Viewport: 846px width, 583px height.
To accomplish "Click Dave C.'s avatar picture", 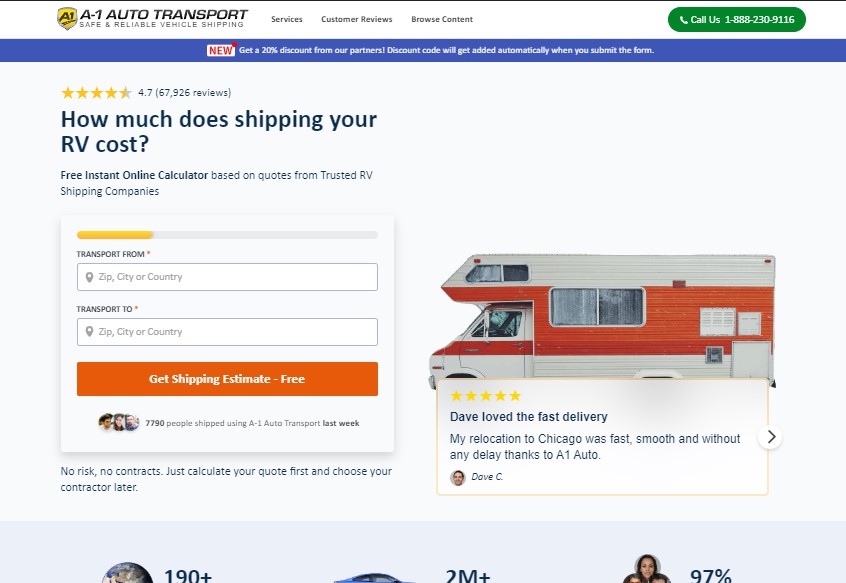I will pyautogui.click(x=458, y=477).
